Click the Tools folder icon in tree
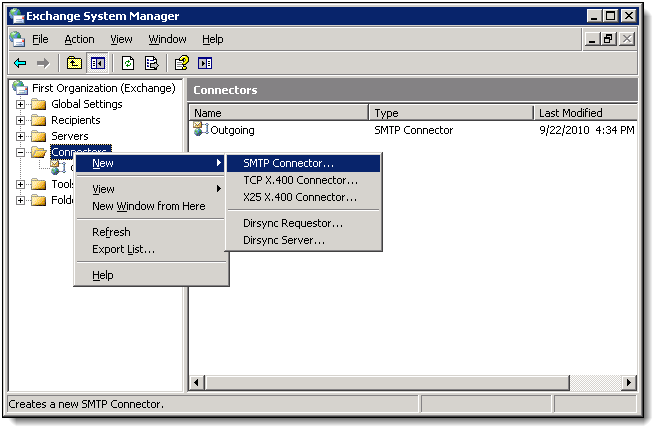Screen dimensions: 661x435 point(38,184)
